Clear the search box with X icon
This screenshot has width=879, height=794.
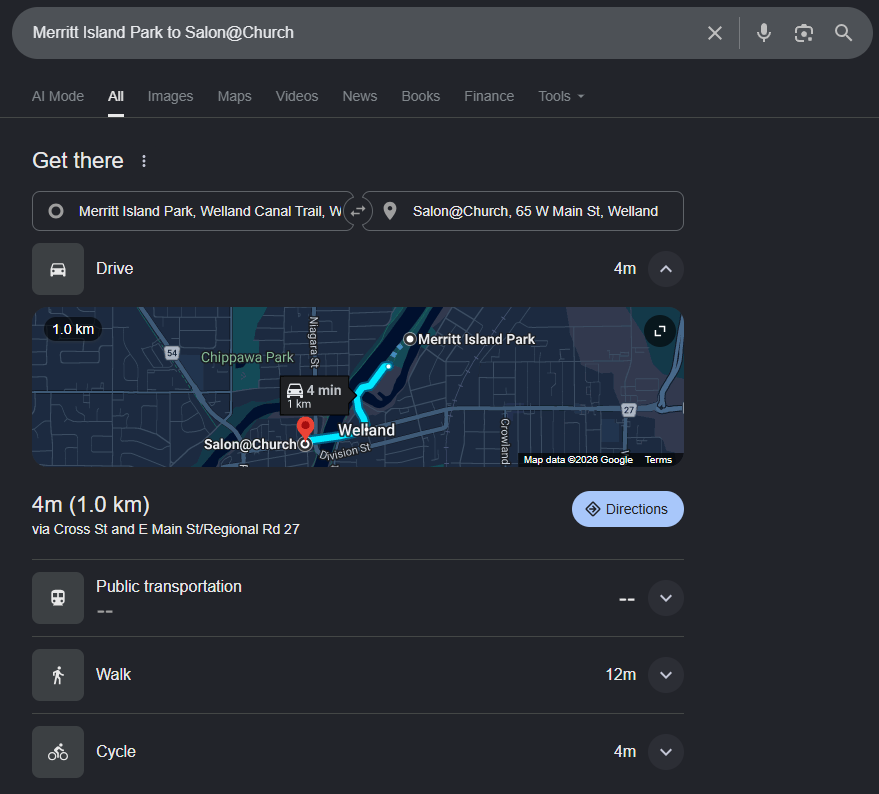[x=714, y=33]
